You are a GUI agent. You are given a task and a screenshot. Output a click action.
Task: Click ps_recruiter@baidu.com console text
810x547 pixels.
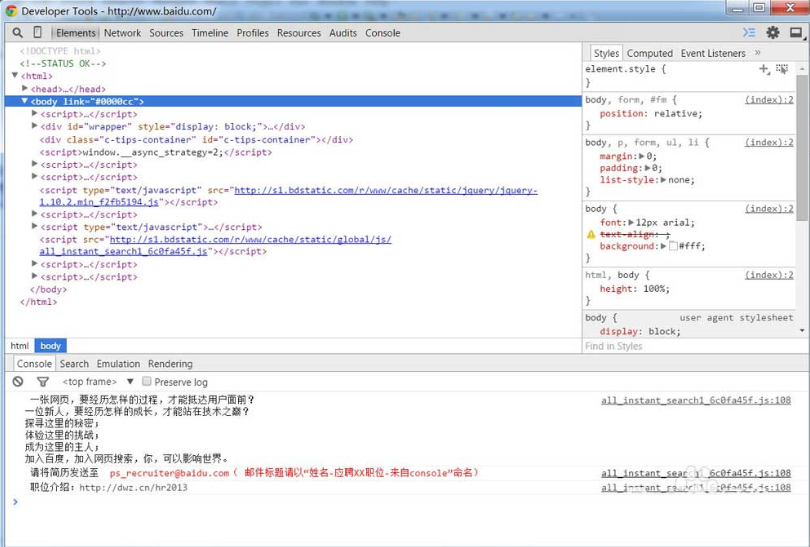[169, 473]
